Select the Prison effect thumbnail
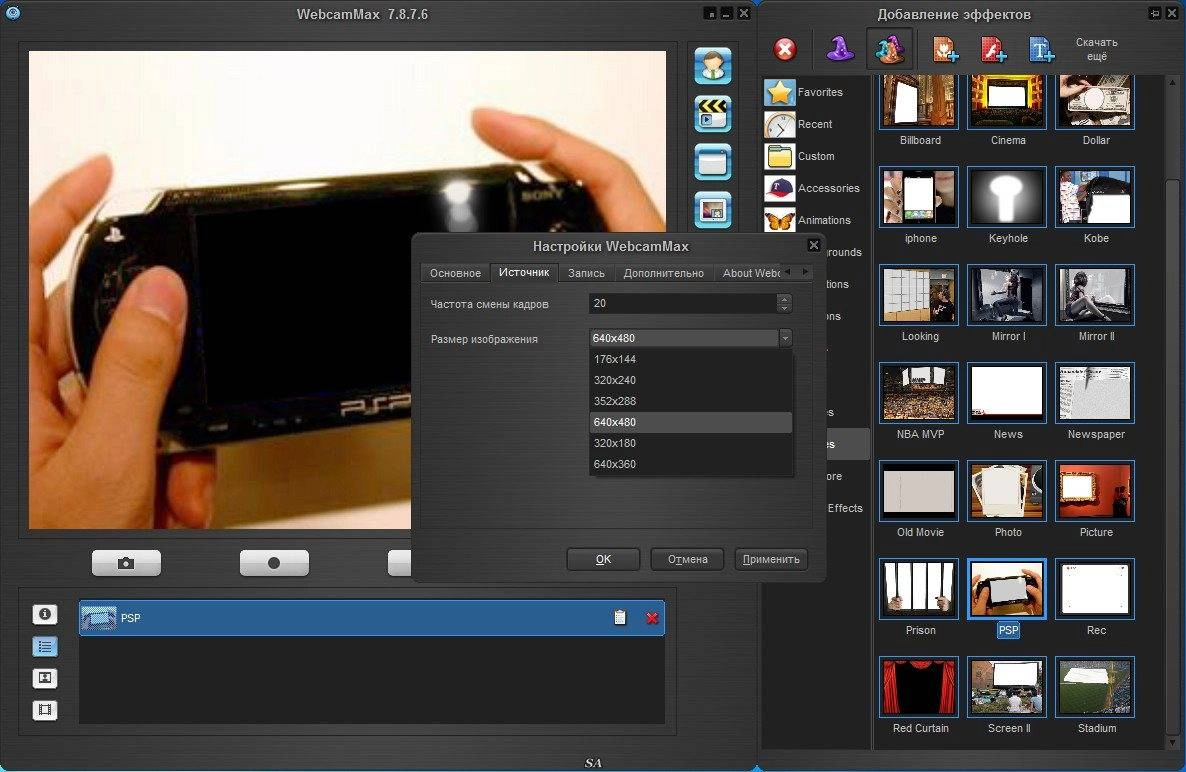Viewport: 1186px width, 772px height. pos(919,589)
